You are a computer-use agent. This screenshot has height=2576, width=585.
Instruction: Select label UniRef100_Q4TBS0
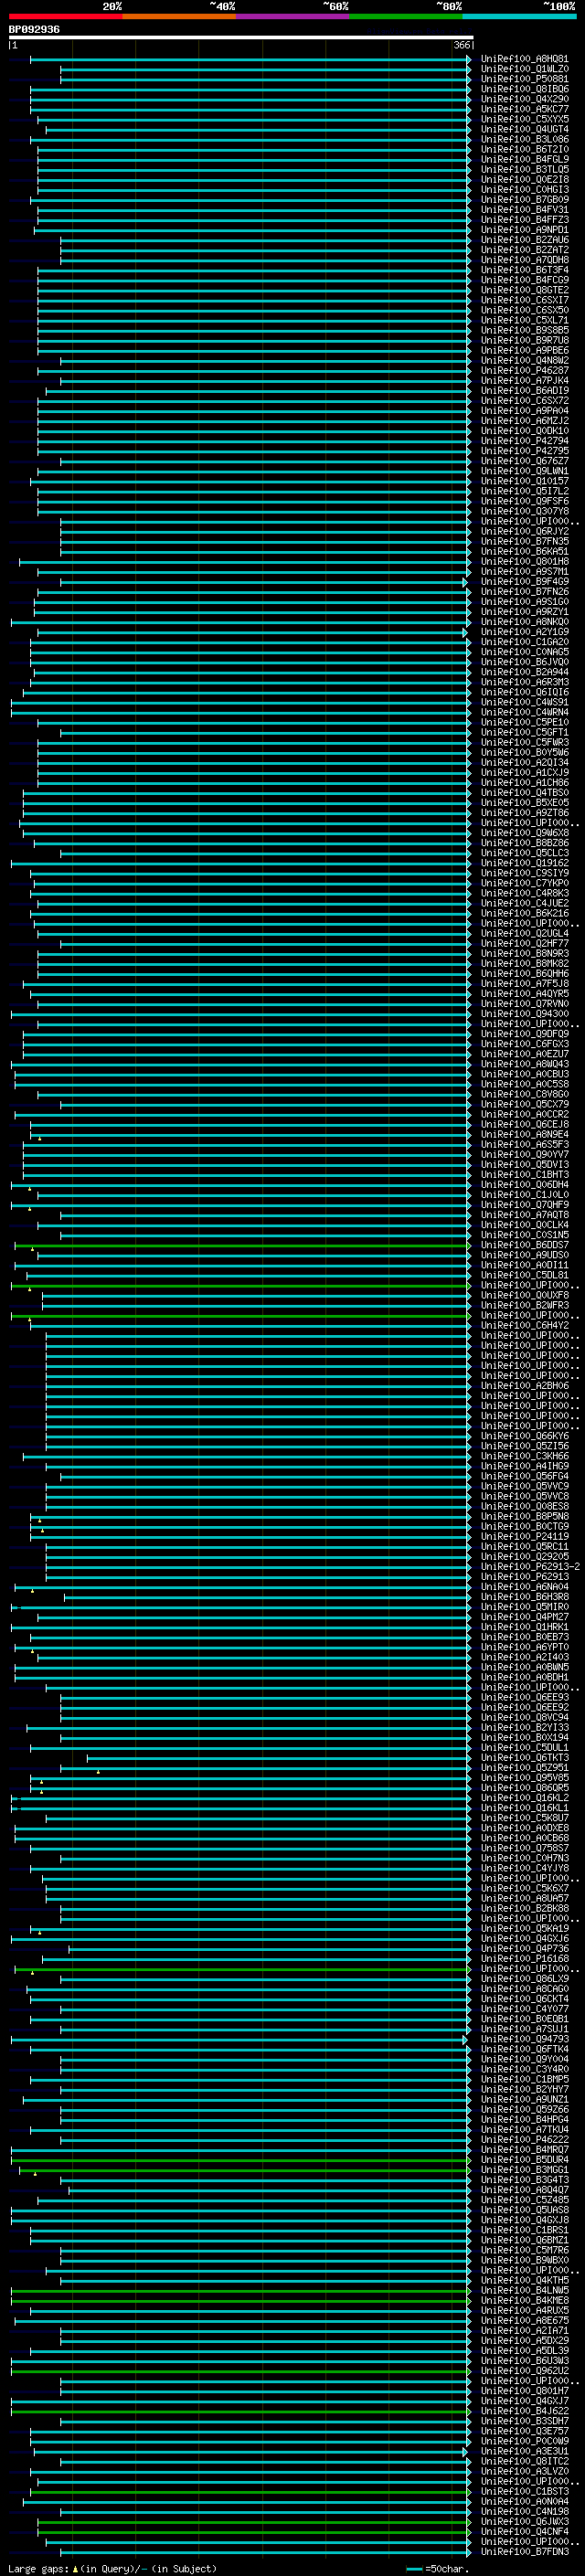tap(525, 793)
